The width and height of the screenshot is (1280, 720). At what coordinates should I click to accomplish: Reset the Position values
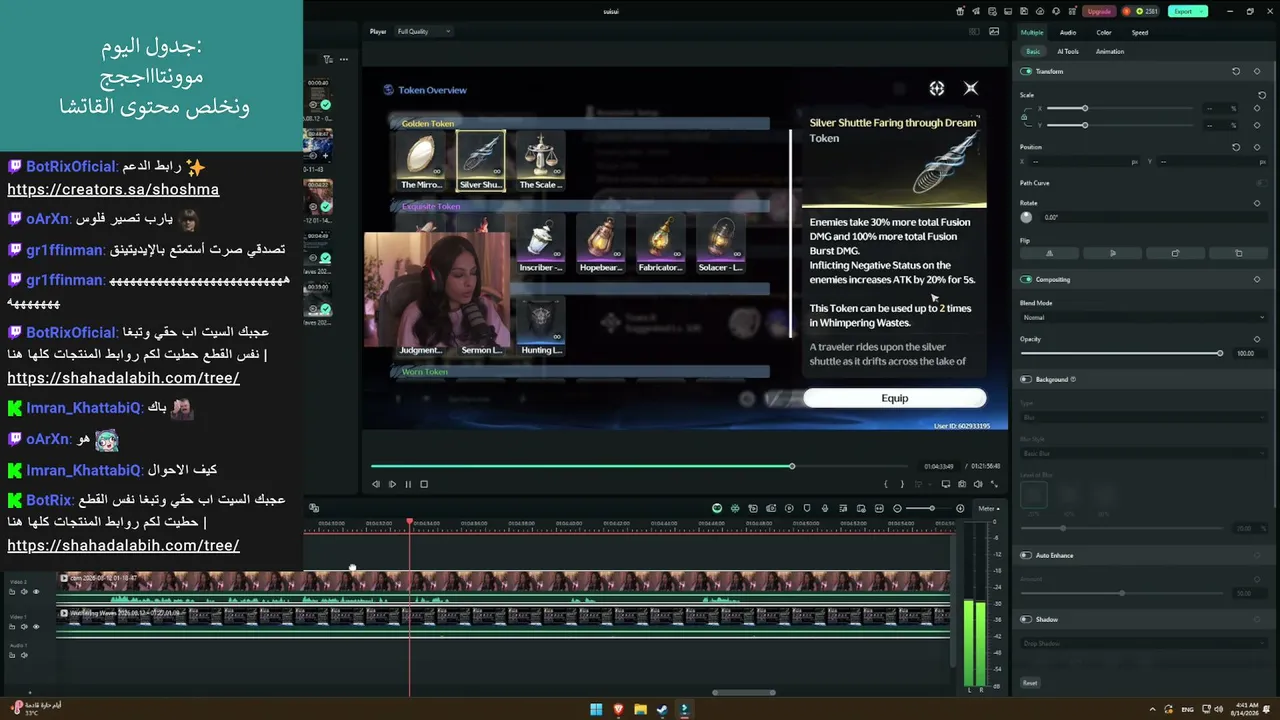pos(1236,147)
